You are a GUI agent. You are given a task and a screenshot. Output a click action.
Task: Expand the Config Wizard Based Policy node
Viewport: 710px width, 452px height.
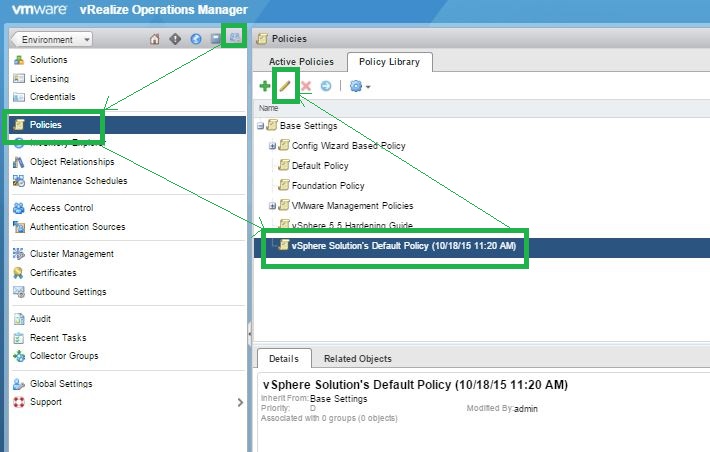[x=272, y=146]
